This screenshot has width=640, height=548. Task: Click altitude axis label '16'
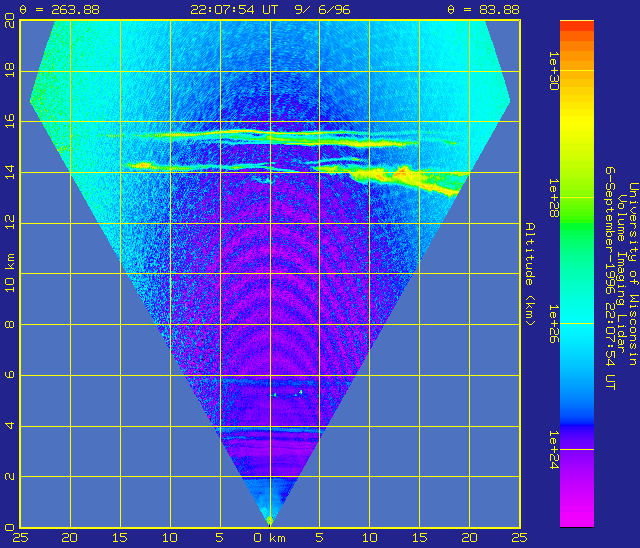[10, 120]
